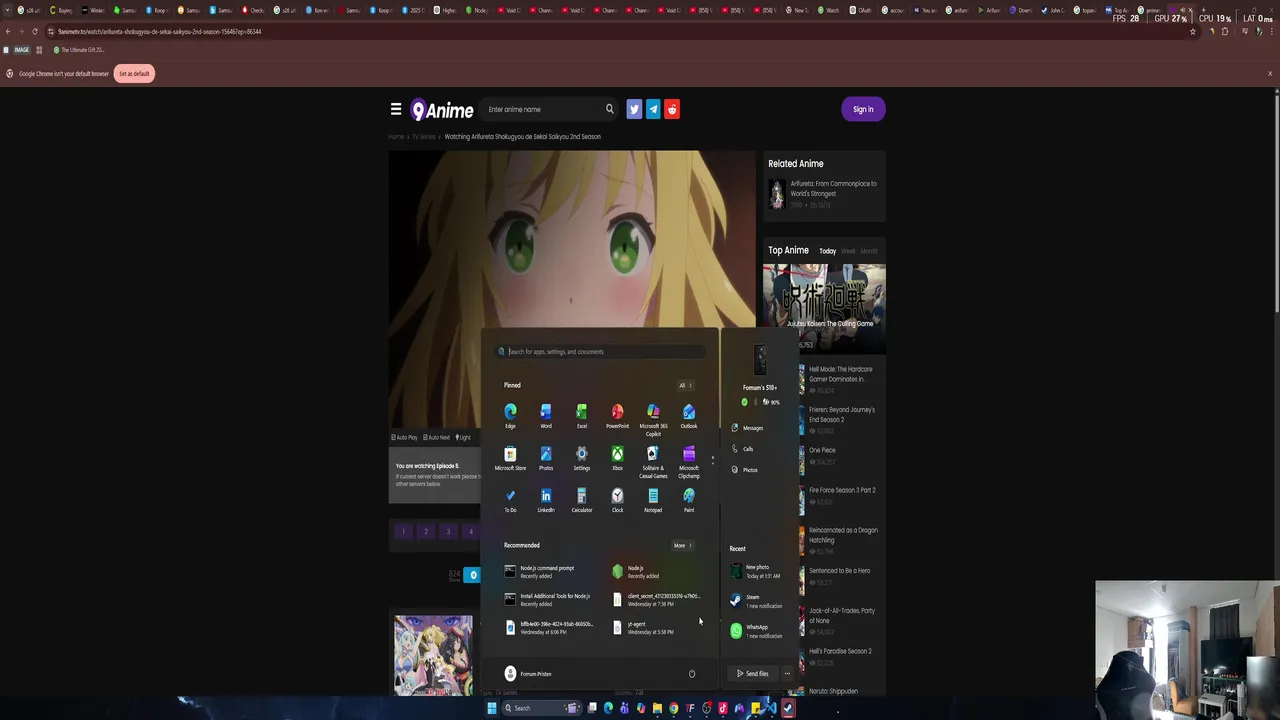Click the Send files button
The width and height of the screenshot is (1280, 720).
(x=753, y=674)
